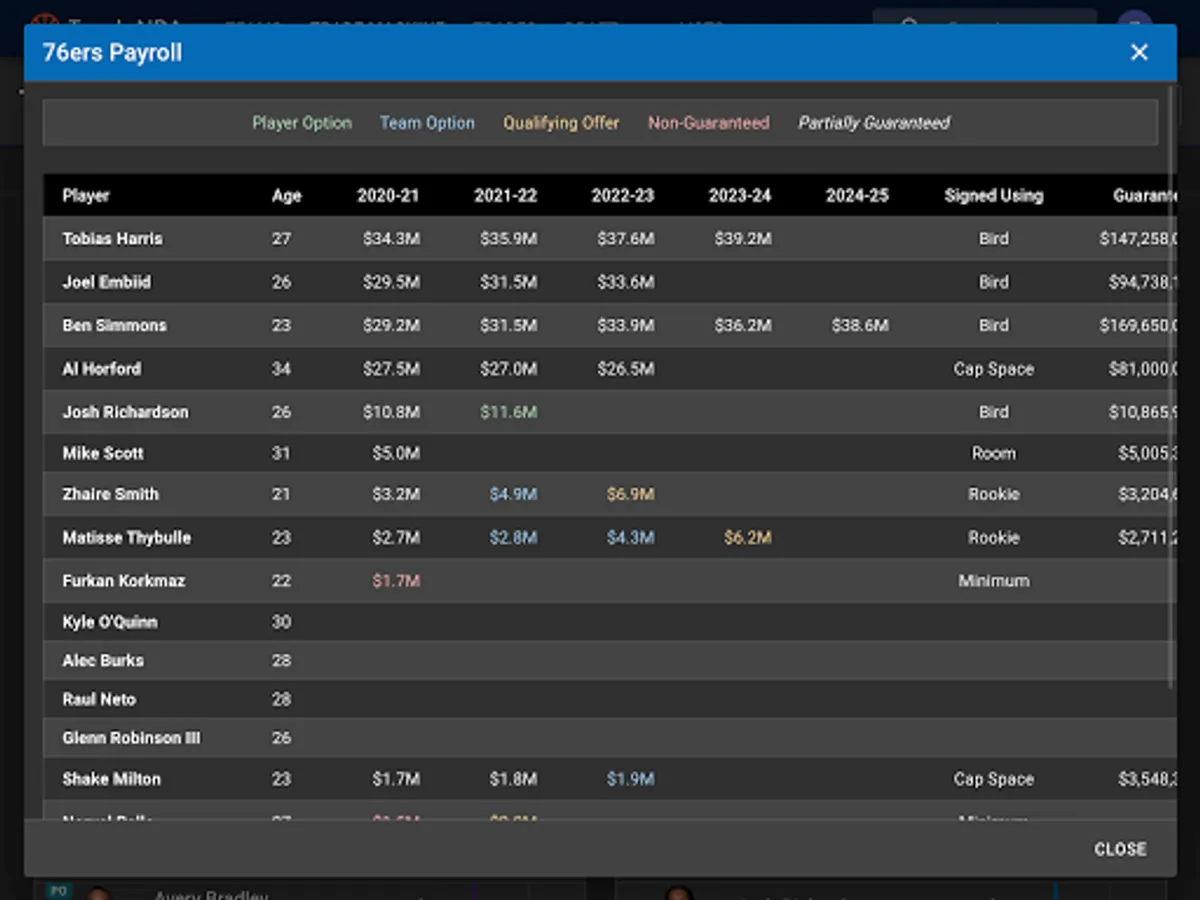This screenshot has width=1200, height=900.
Task: Select the Matisse Thybulle row name
Action: (x=126, y=537)
